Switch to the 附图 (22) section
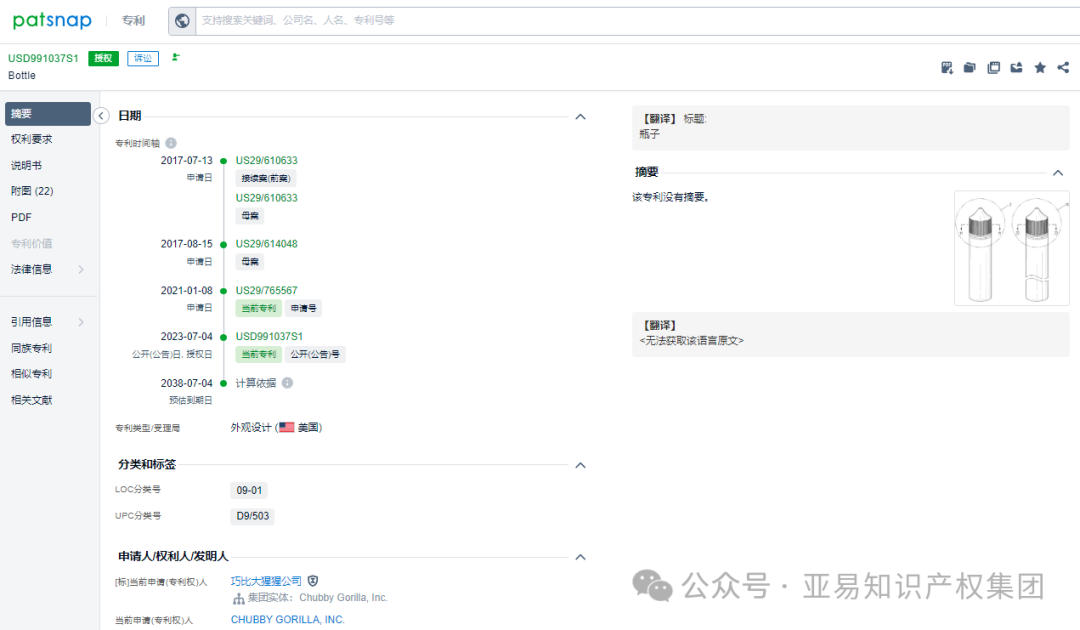This screenshot has width=1080, height=630. (38, 191)
